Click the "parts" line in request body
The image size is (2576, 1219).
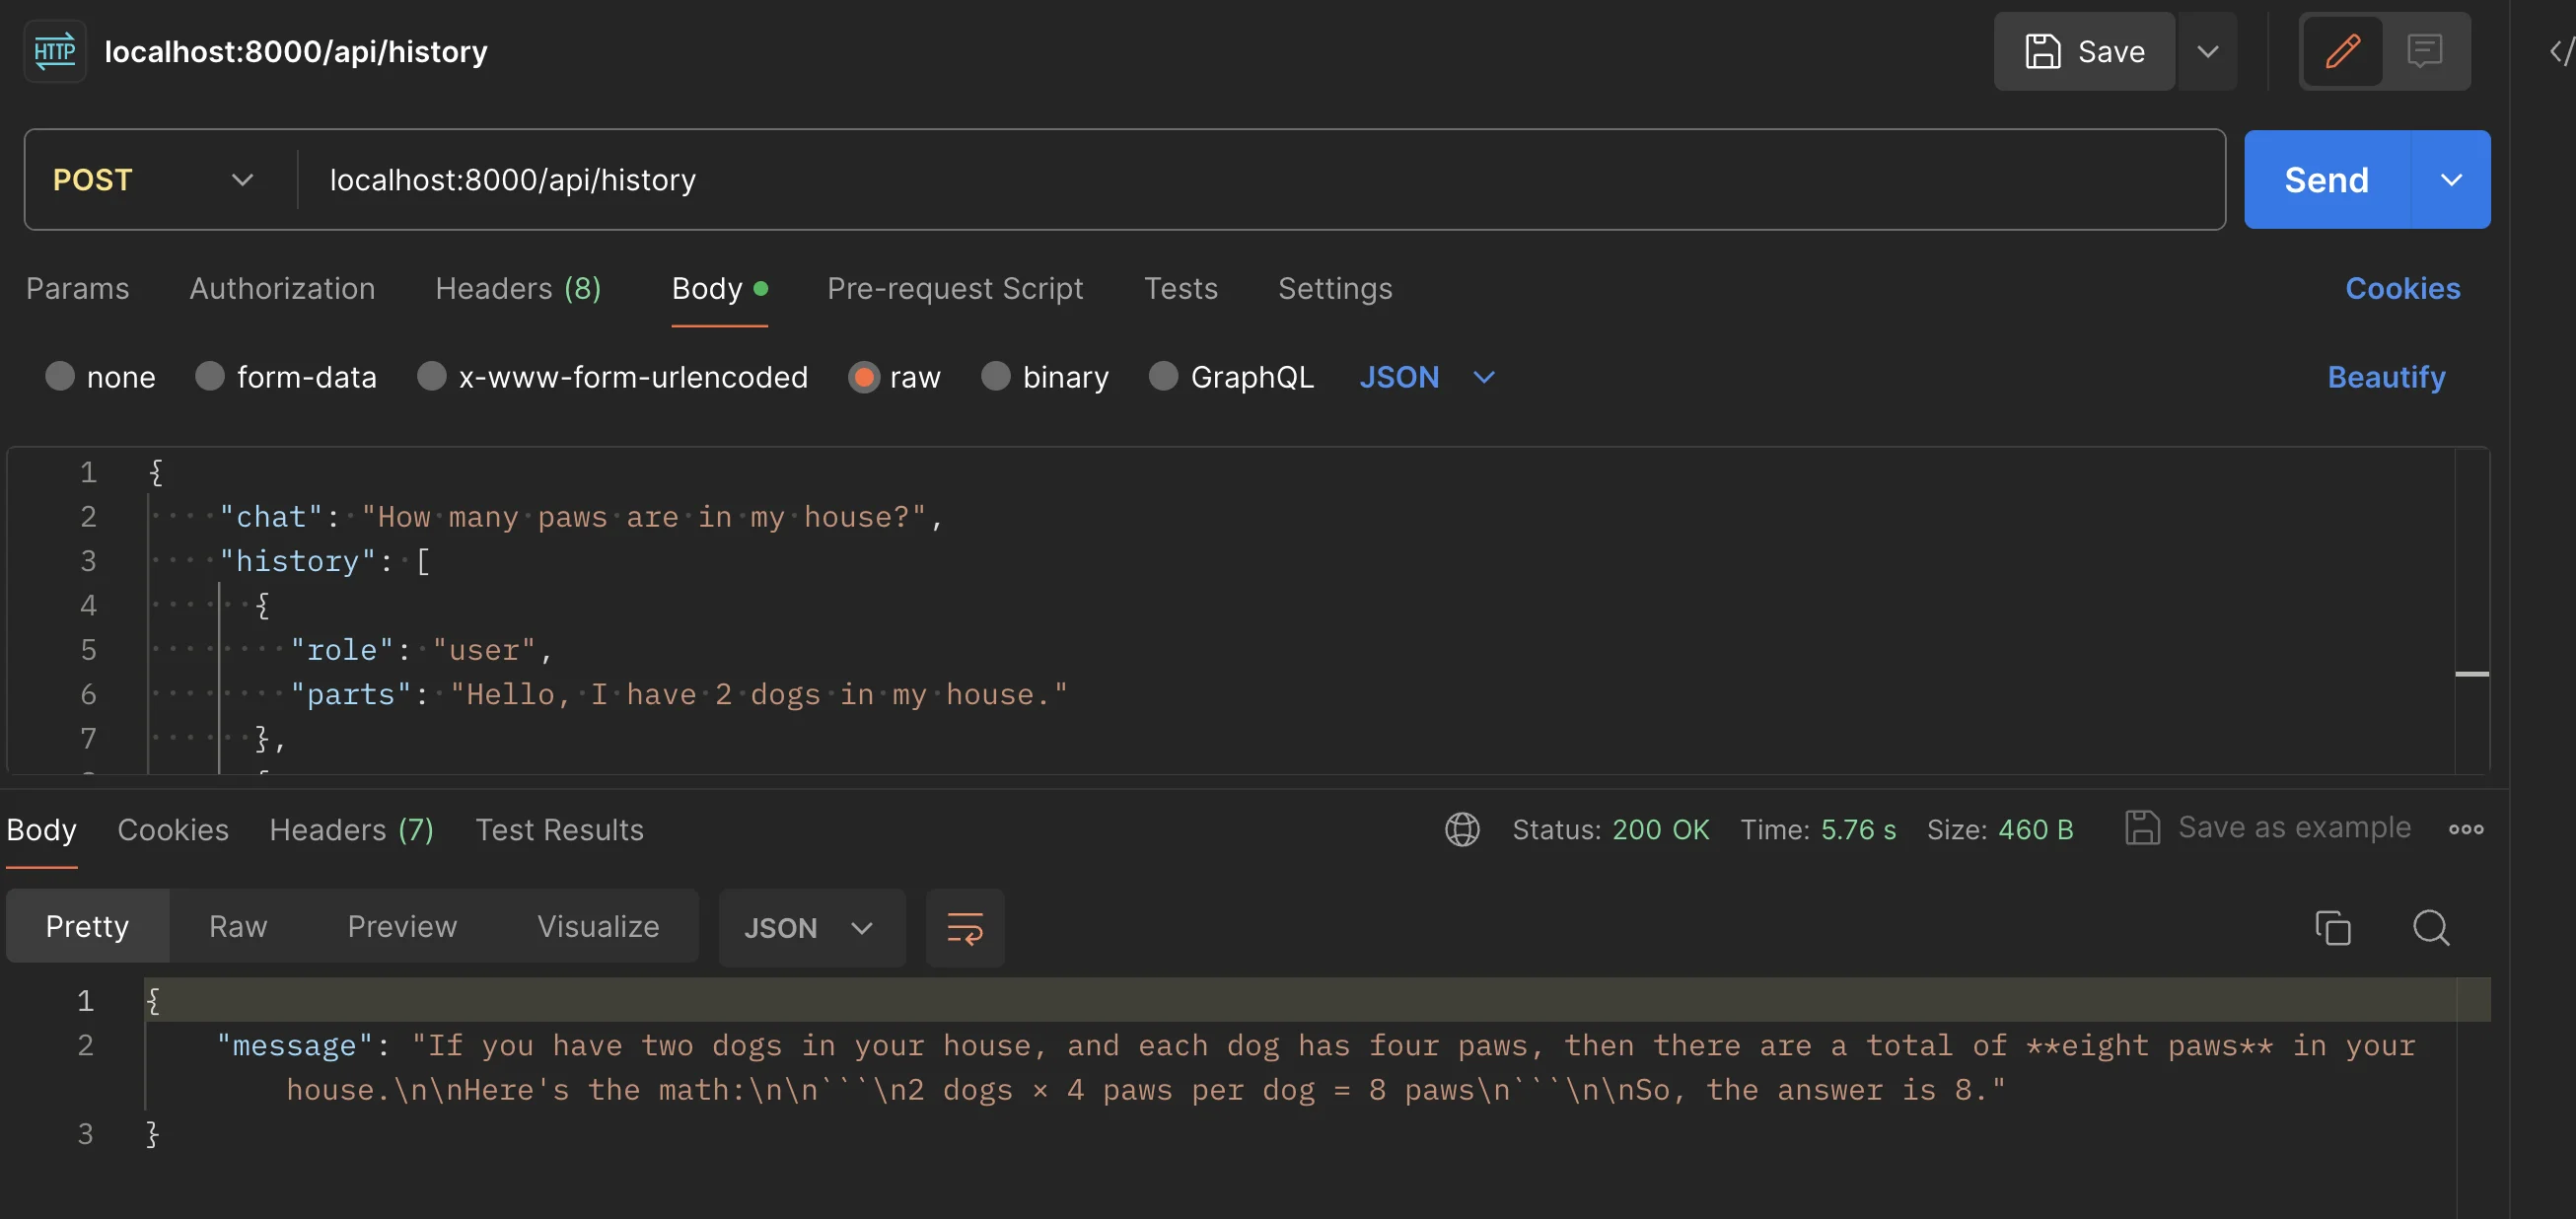coord(680,694)
